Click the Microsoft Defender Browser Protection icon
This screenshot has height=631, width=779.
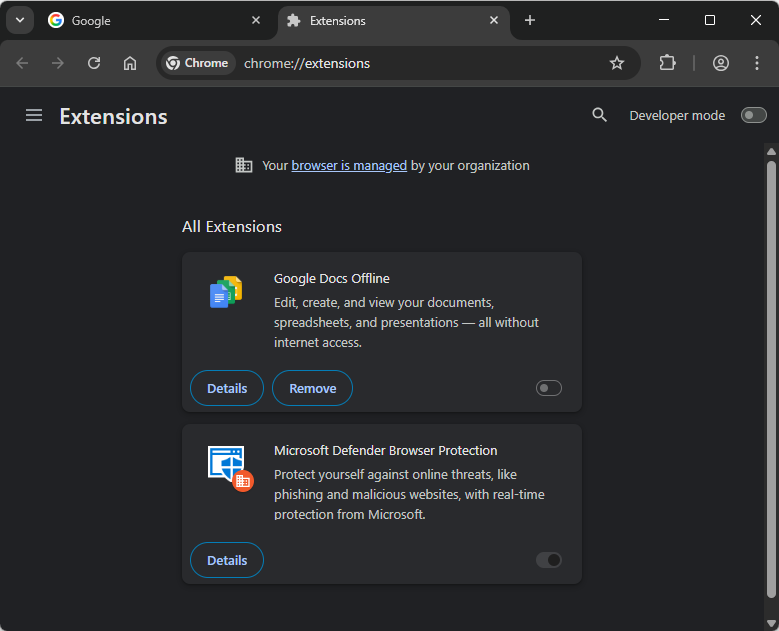coord(231,468)
